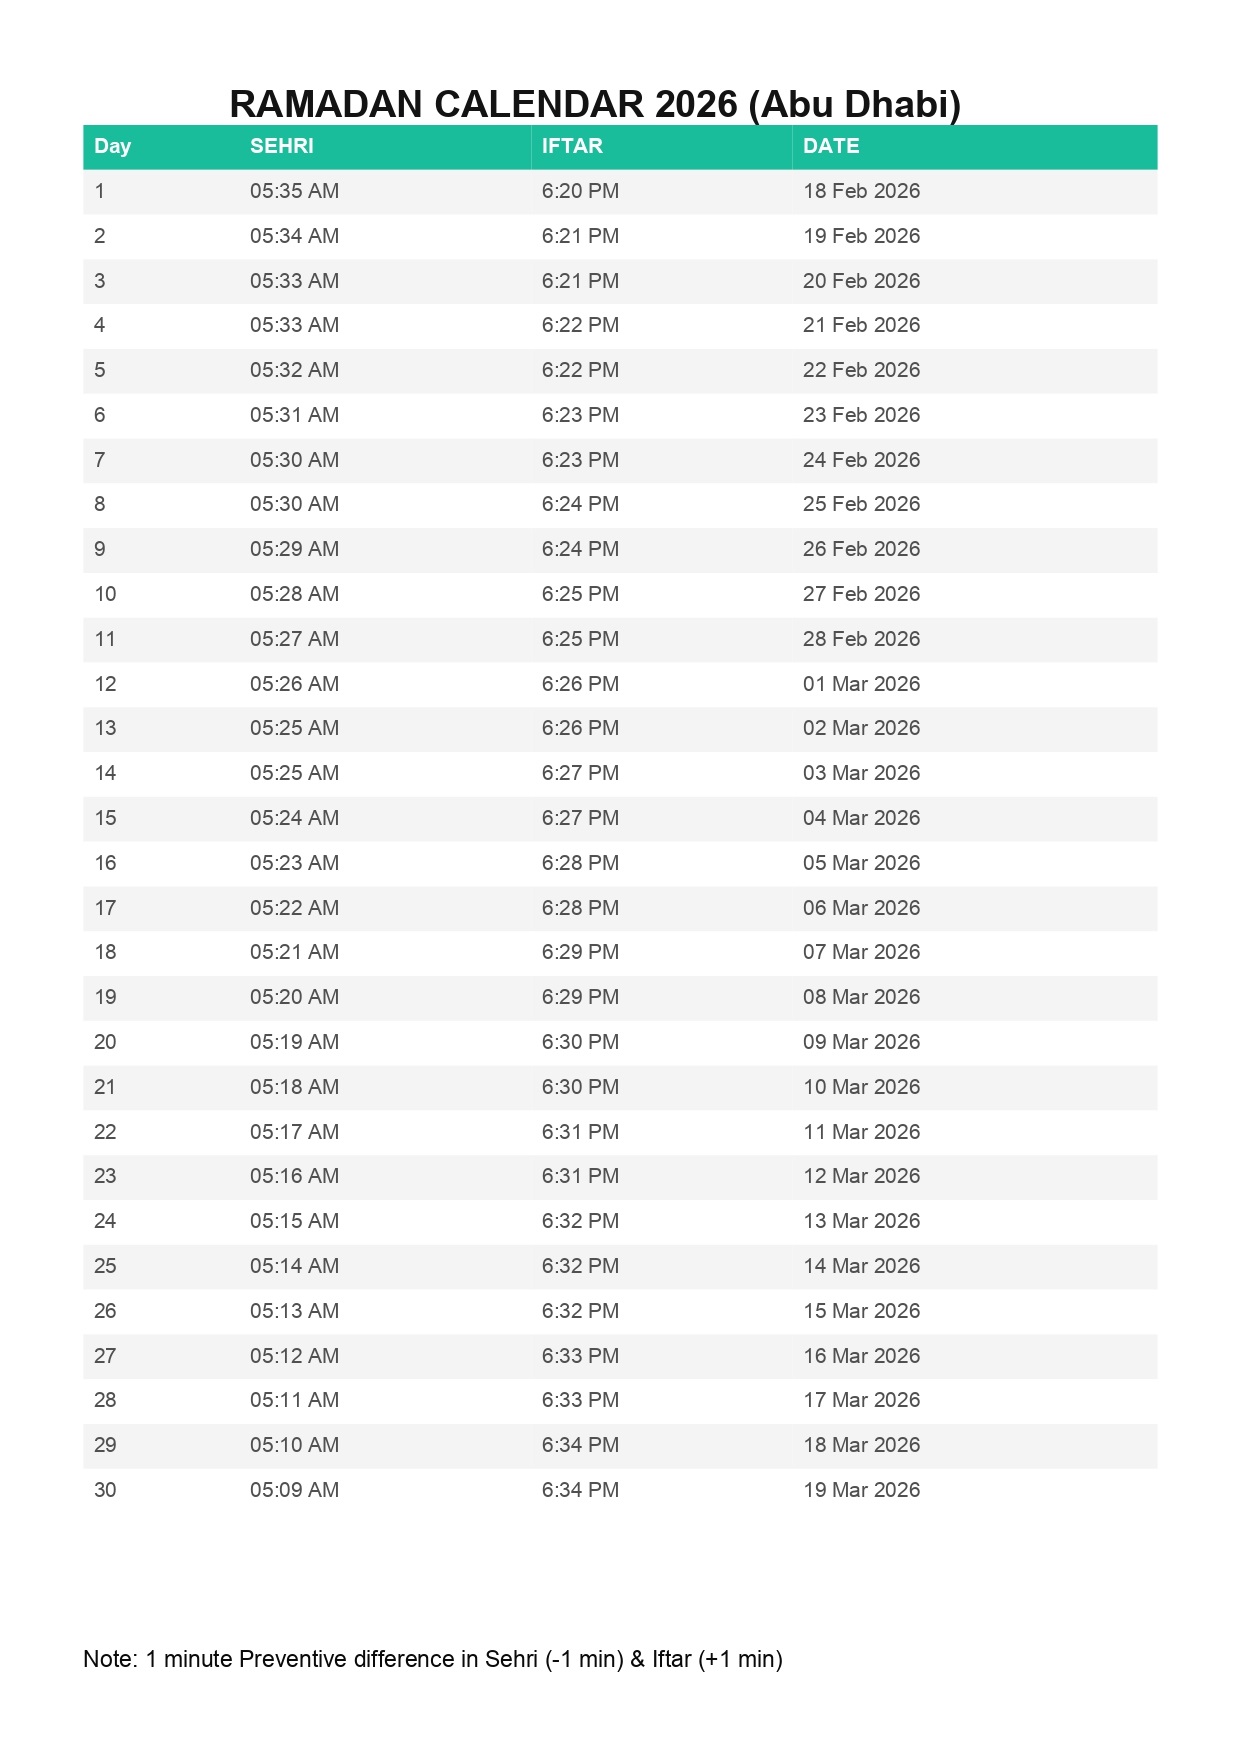This screenshot has width=1241, height=1754.
Task: Click the 01 Mar 2026 date cell
Action: pyautogui.click(x=861, y=684)
